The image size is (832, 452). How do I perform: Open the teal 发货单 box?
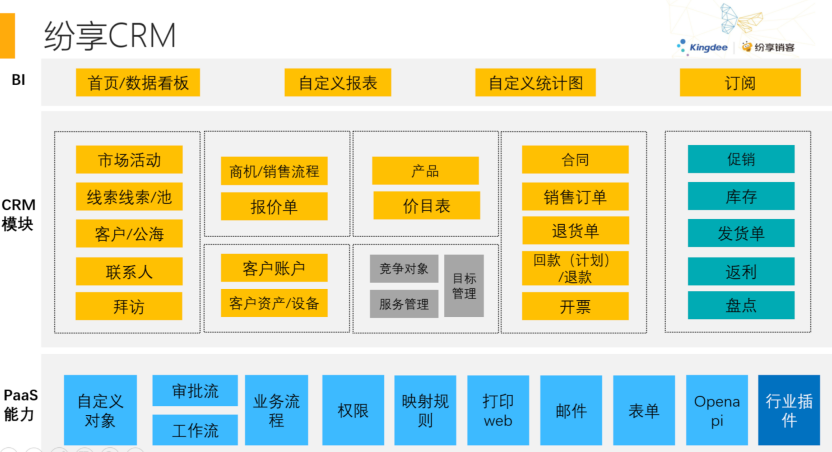point(741,233)
